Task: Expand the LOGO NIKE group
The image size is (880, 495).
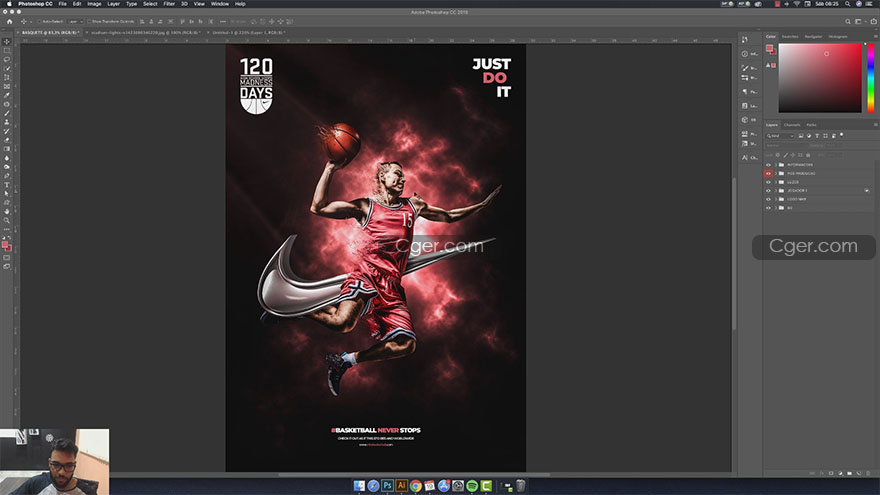Action: [776, 199]
